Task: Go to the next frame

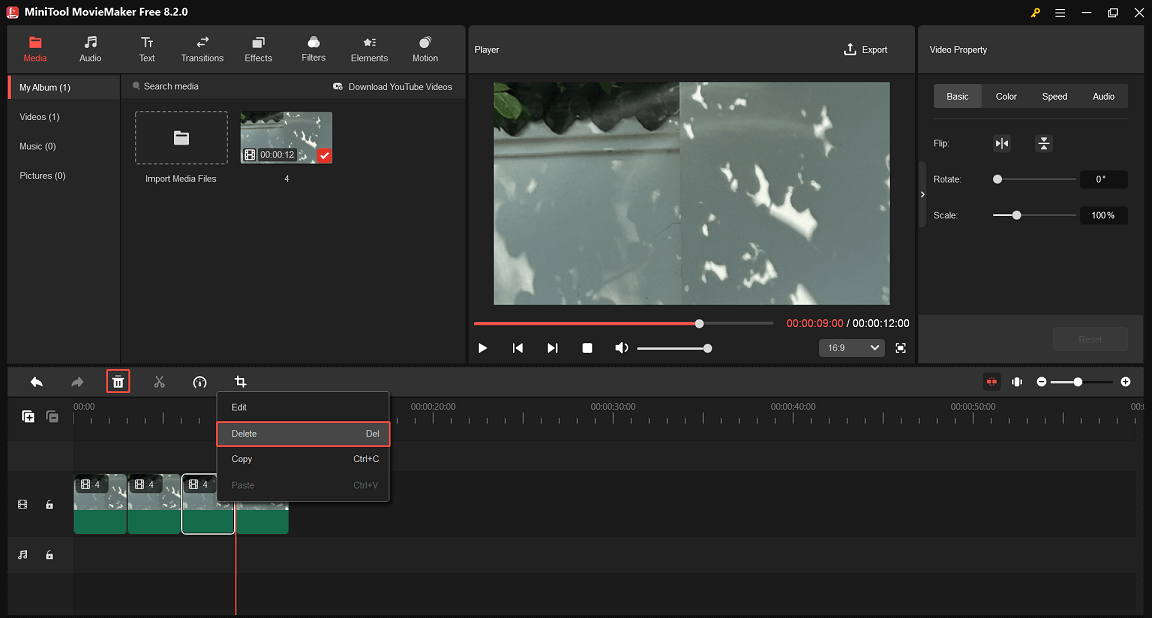Action: pyautogui.click(x=552, y=348)
